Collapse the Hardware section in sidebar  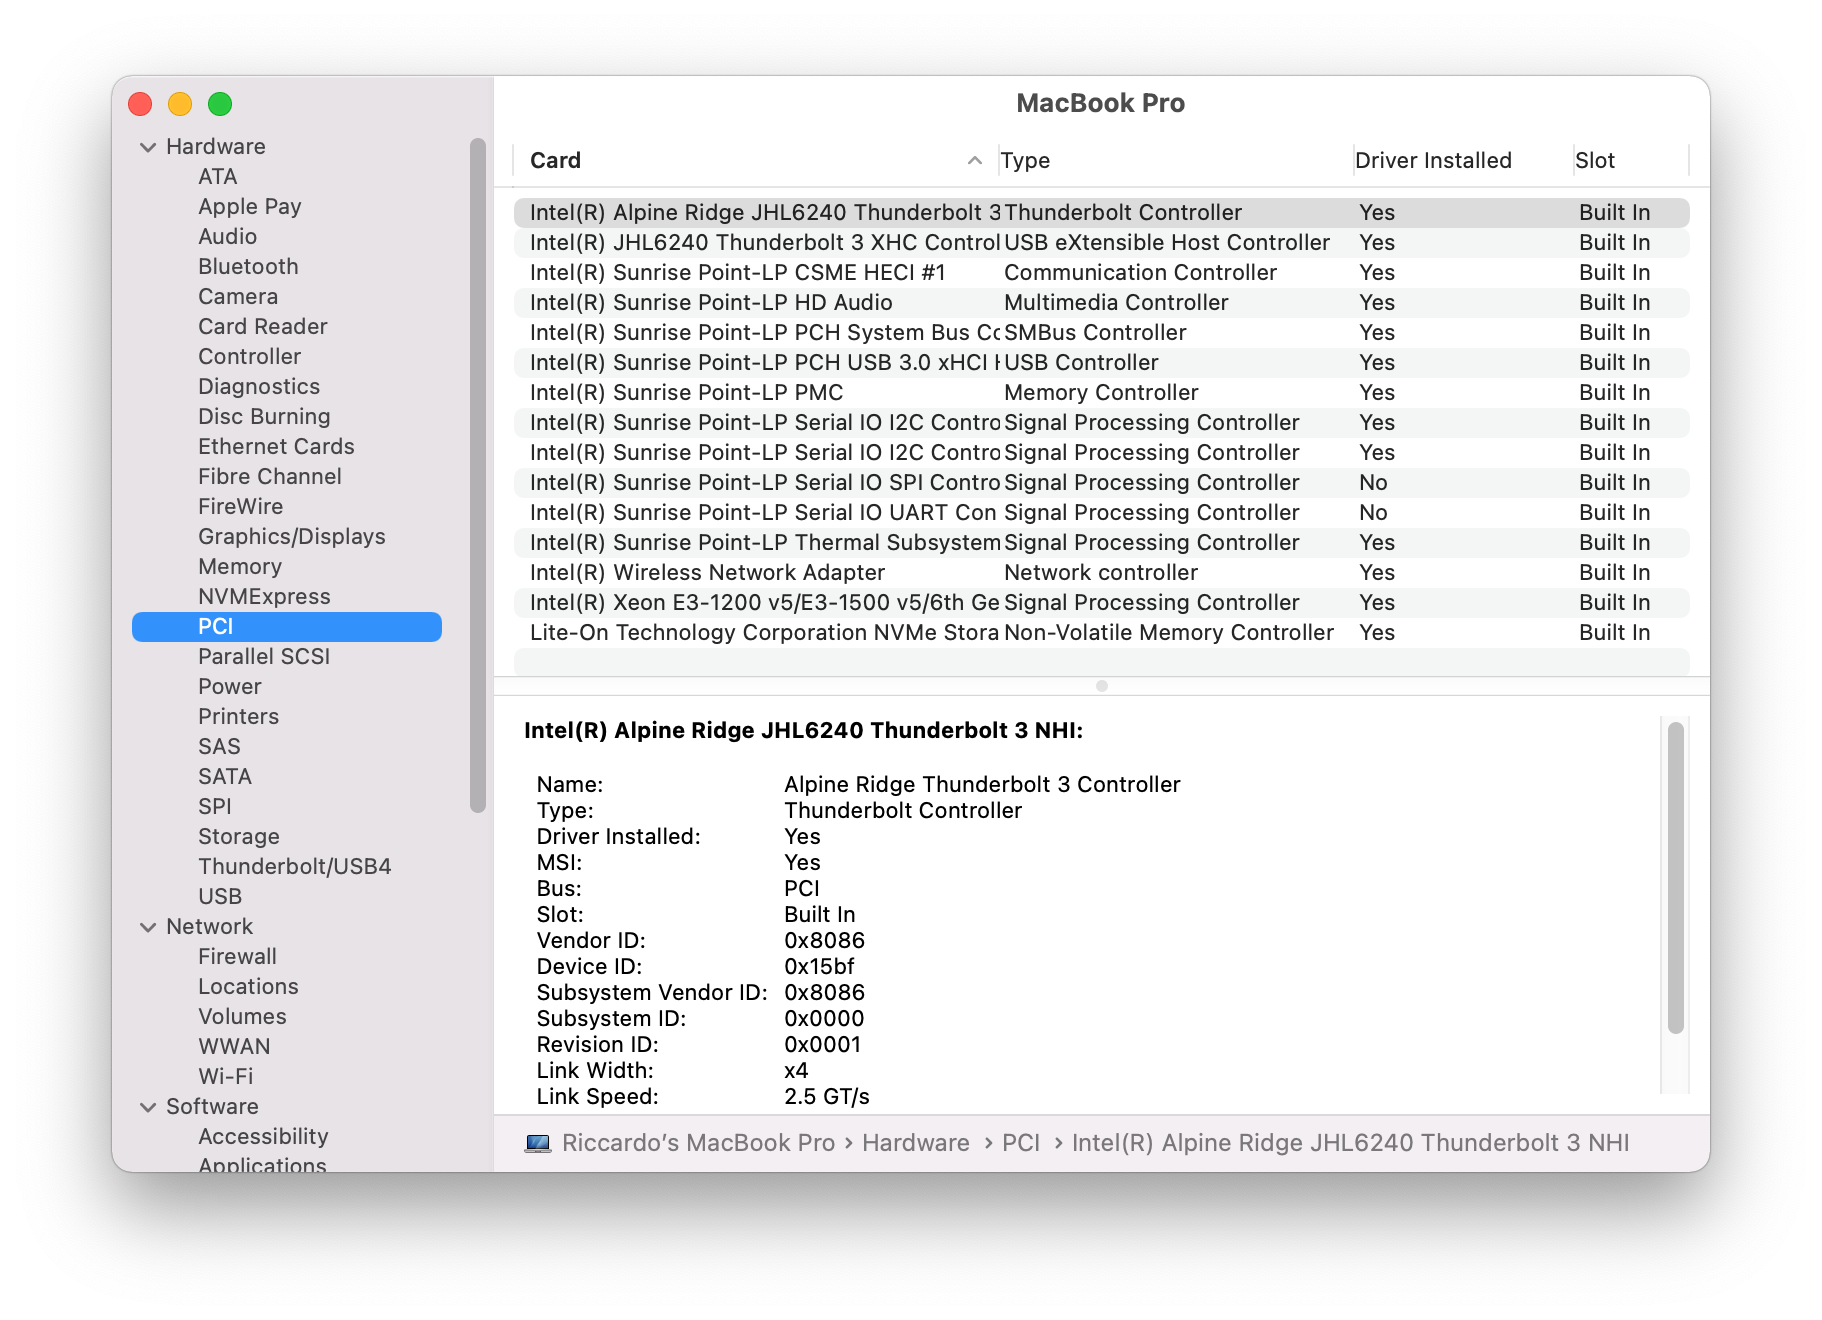(x=148, y=147)
